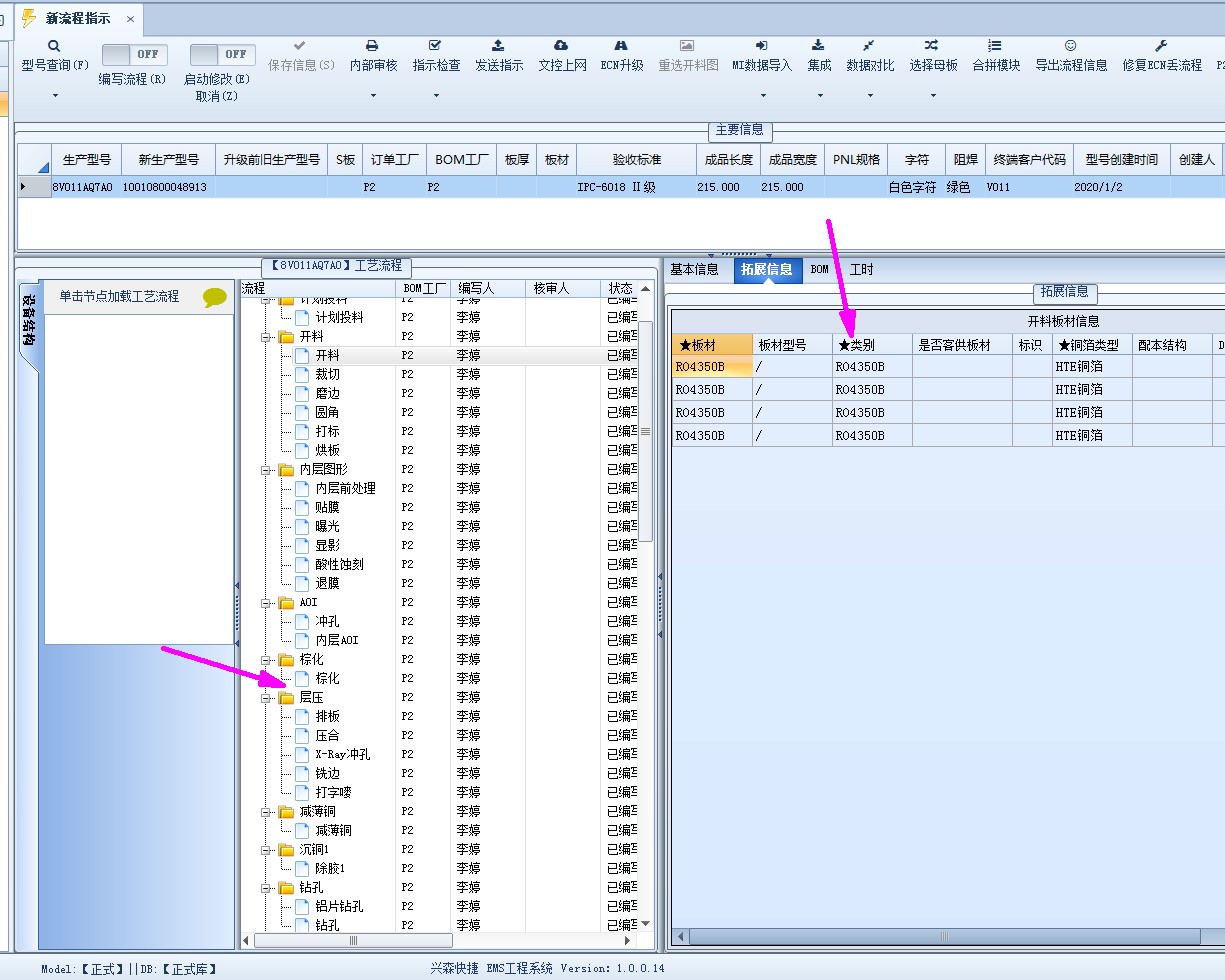Switch to the BOM tab
The width and height of the screenshot is (1225, 980).
820,270
